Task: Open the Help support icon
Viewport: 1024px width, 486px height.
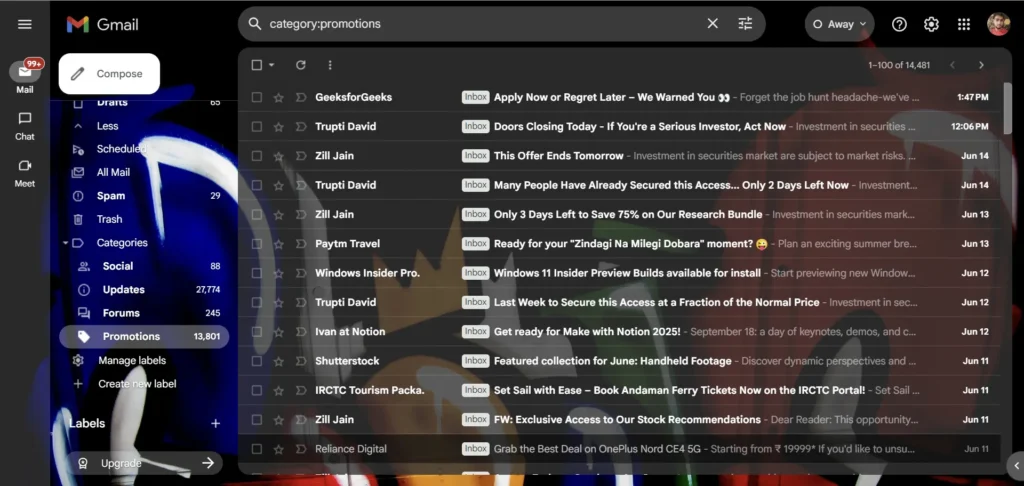Action: point(899,24)
